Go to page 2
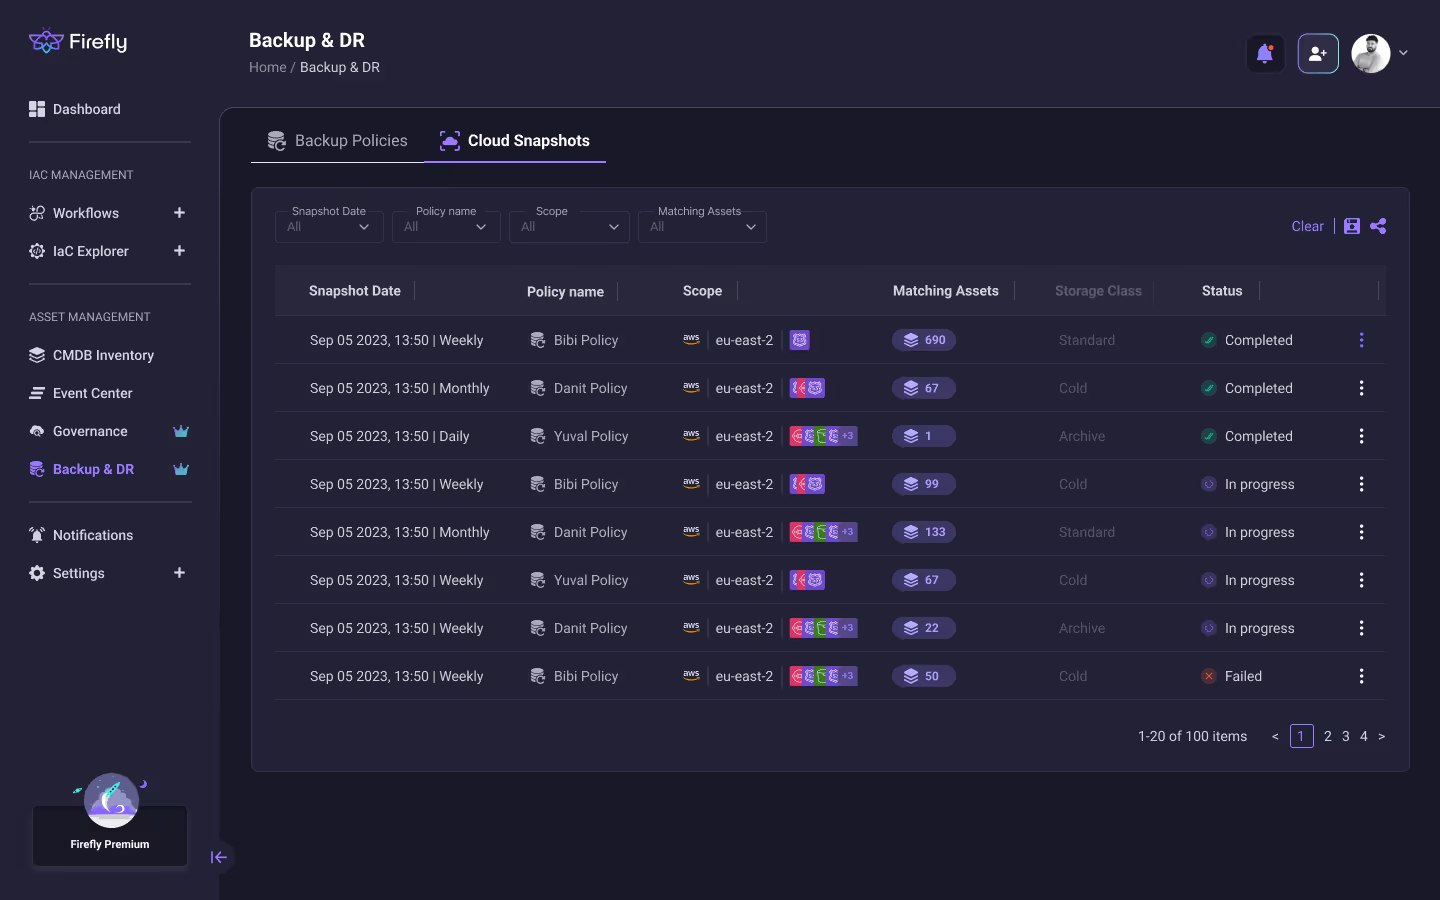This screenshot has width=1440, height=900. pyautogui.click(x=1327, y=736)
